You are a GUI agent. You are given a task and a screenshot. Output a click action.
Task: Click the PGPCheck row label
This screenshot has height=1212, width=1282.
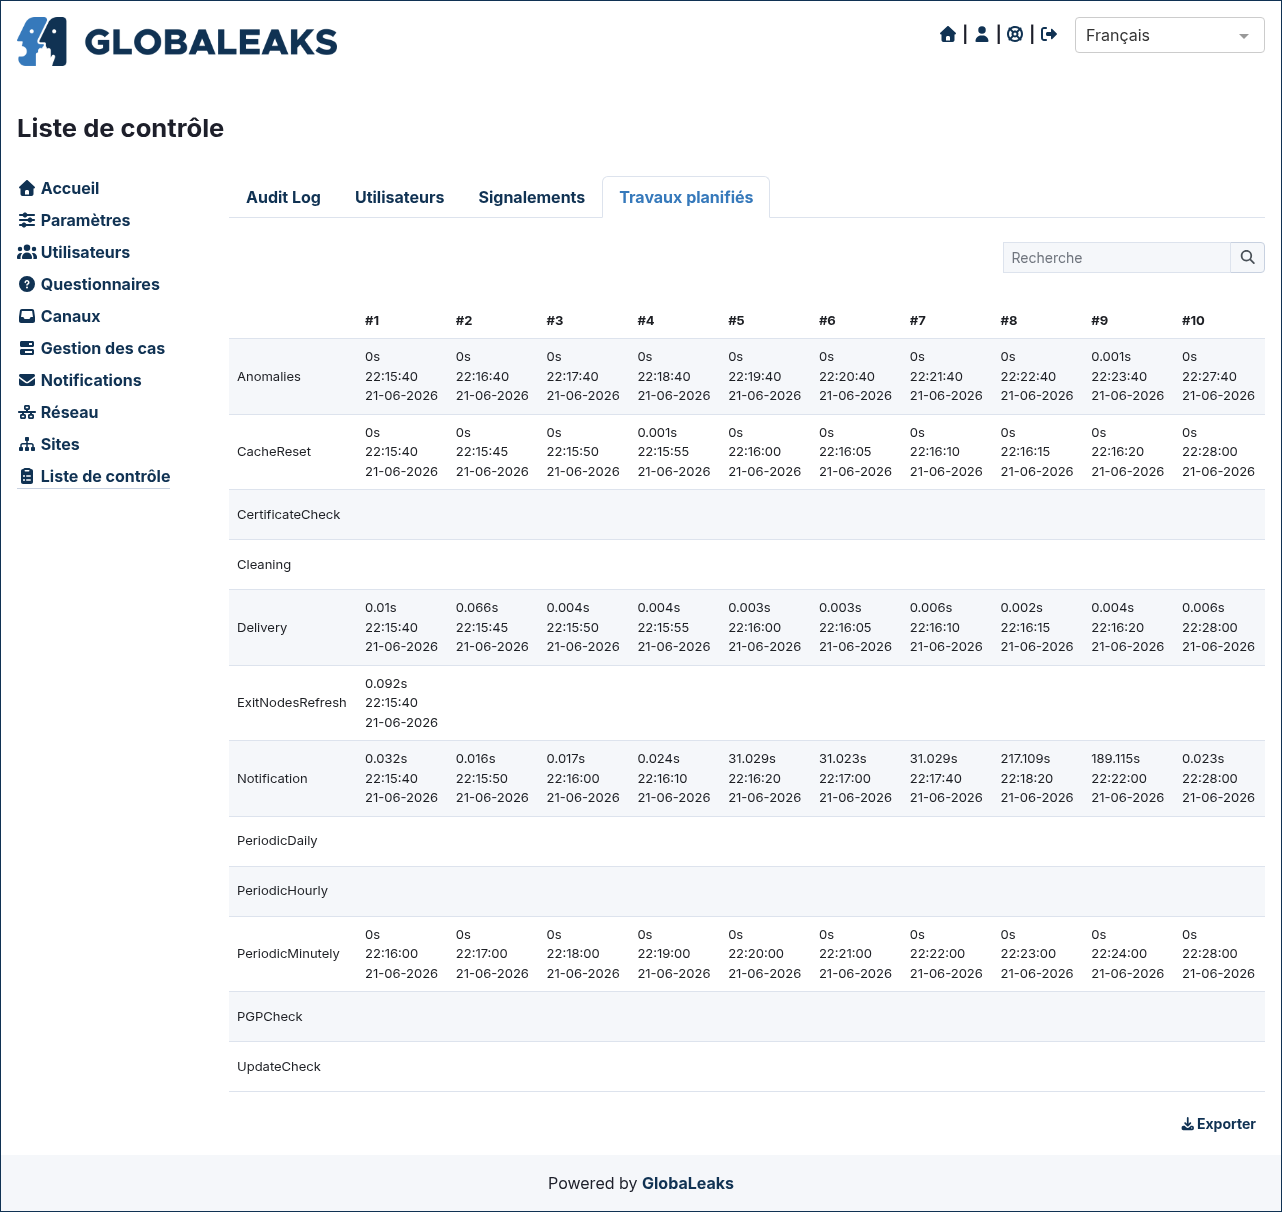click(x=270, y=1017)
